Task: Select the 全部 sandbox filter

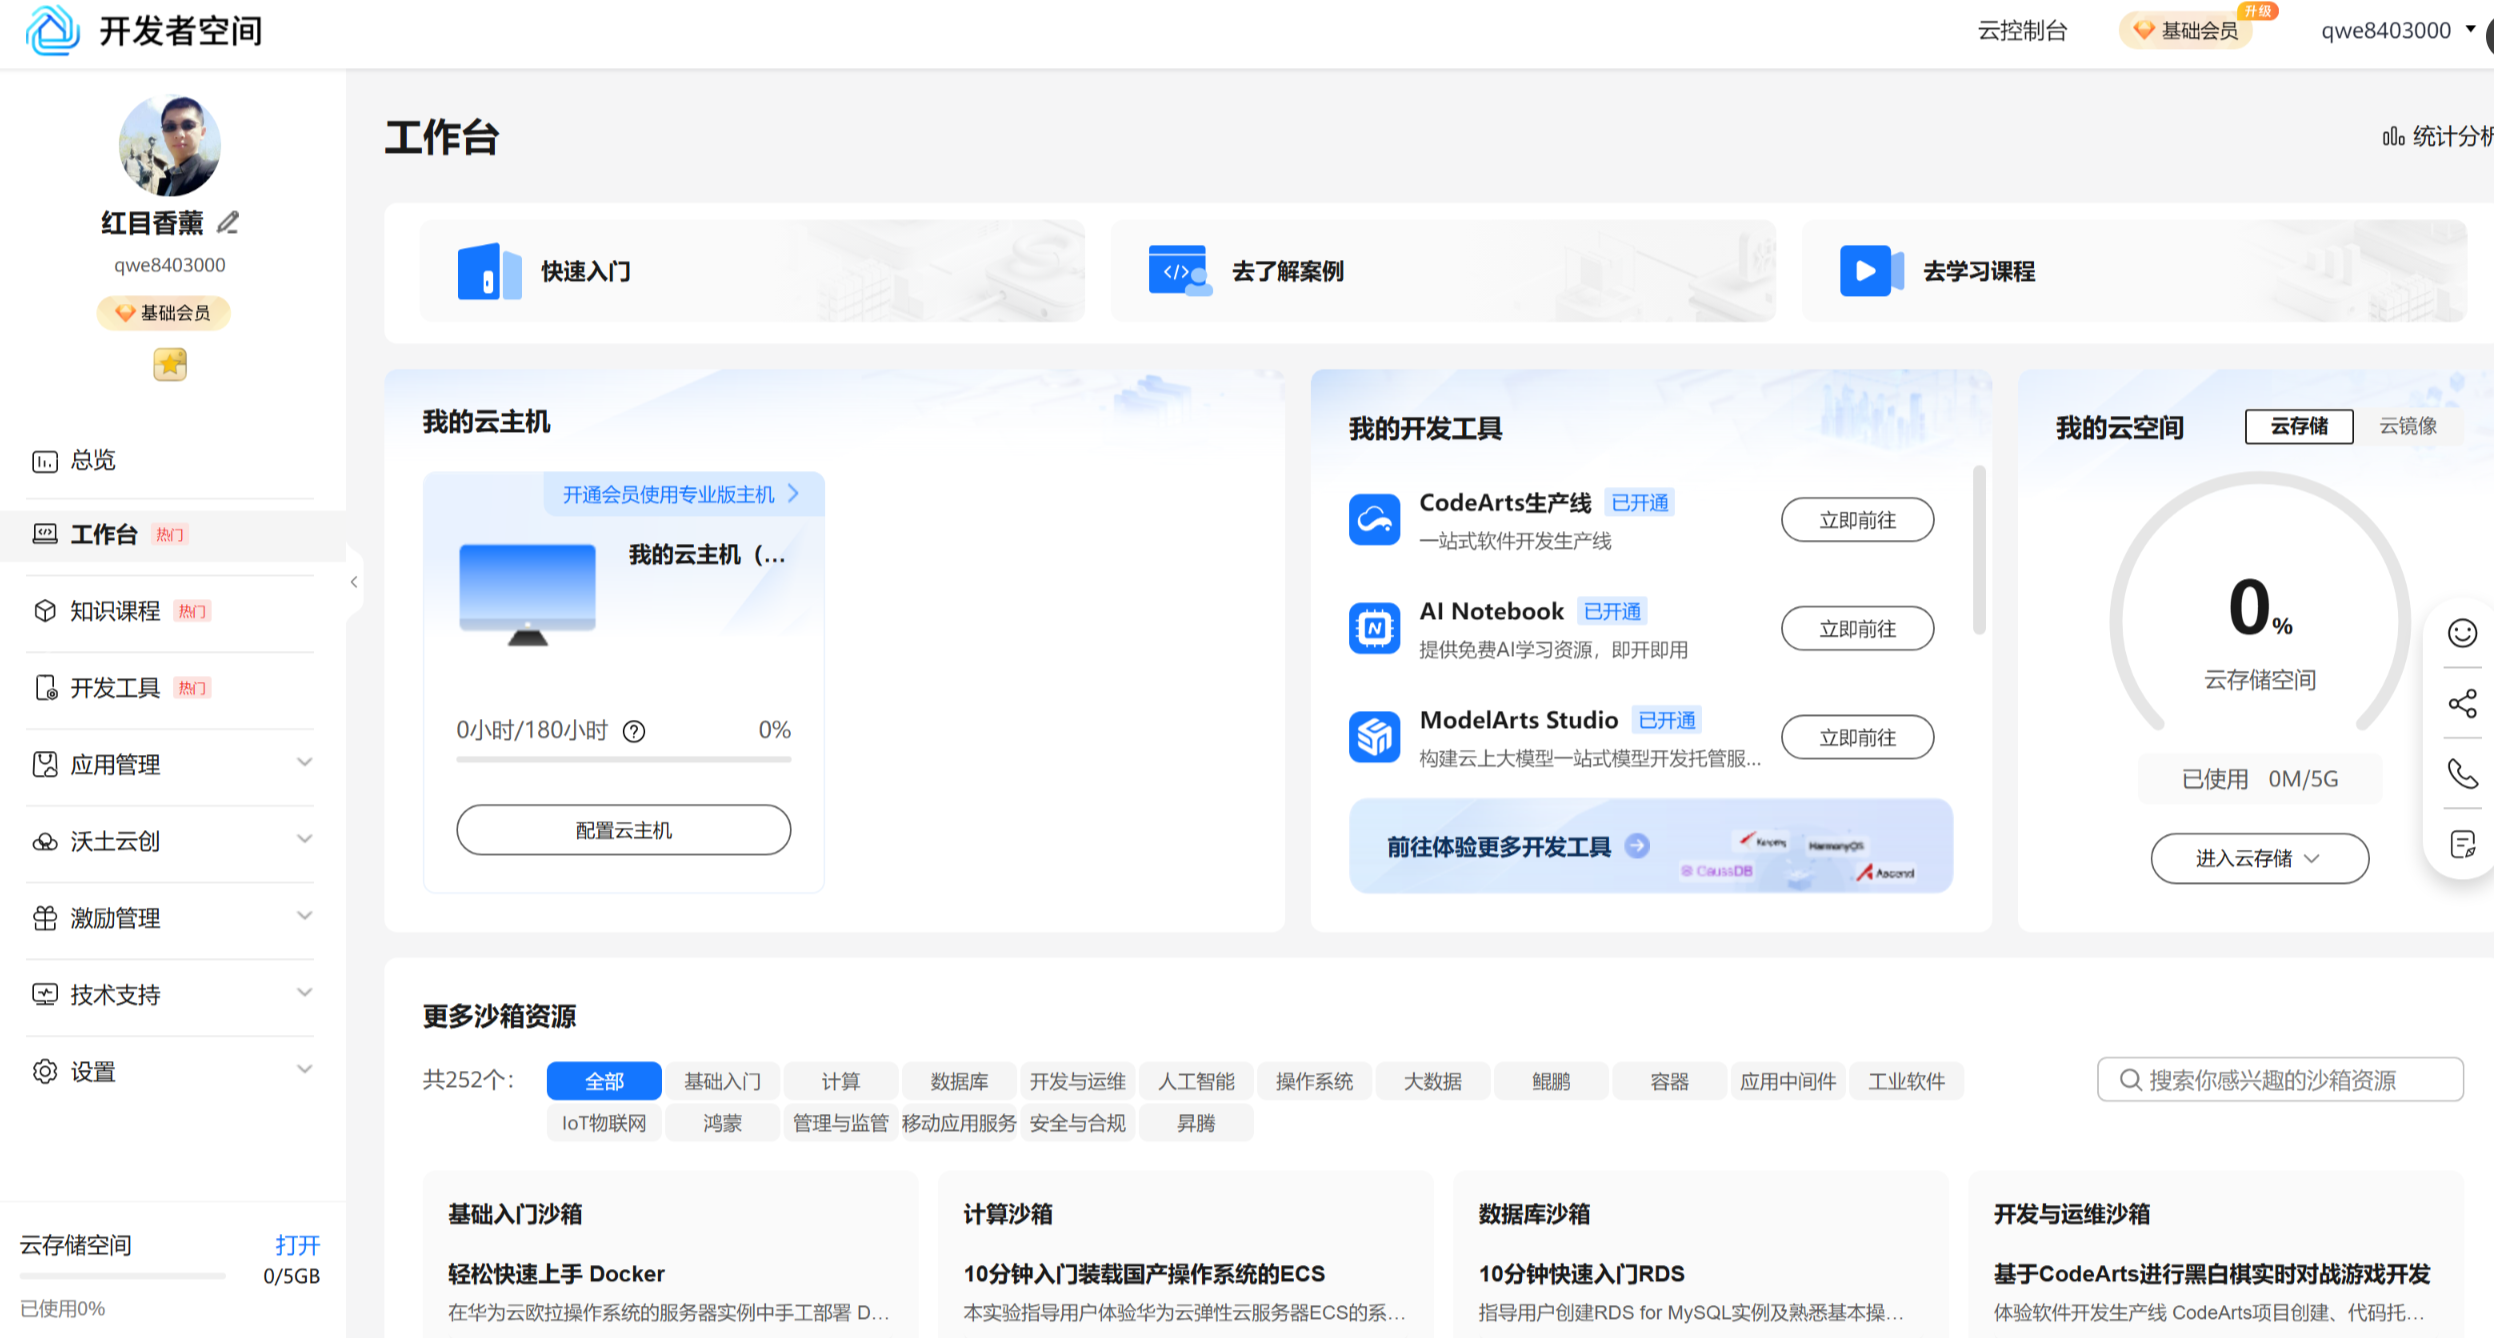Action: (x=604, y=1081)
